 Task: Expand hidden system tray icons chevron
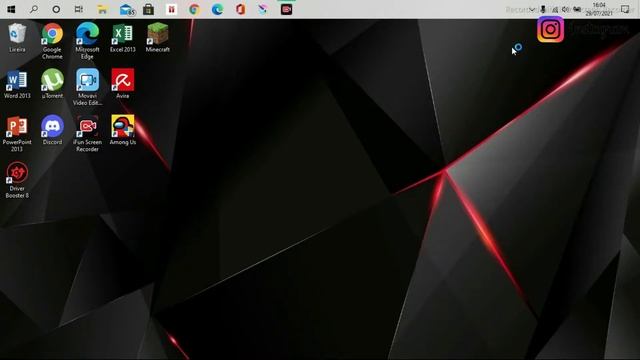532,9
